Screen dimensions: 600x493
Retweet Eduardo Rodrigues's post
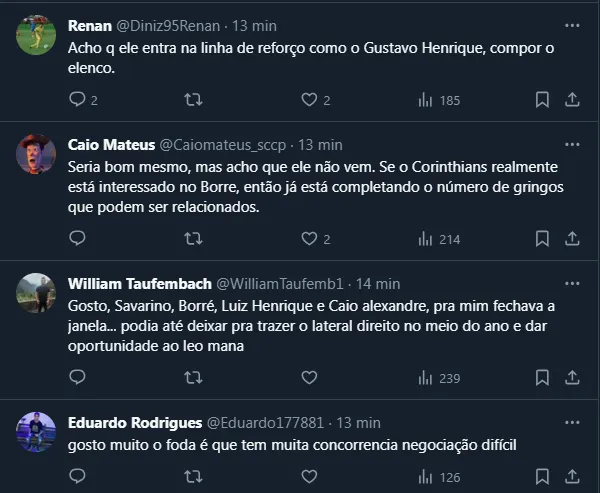click(194, 477)
